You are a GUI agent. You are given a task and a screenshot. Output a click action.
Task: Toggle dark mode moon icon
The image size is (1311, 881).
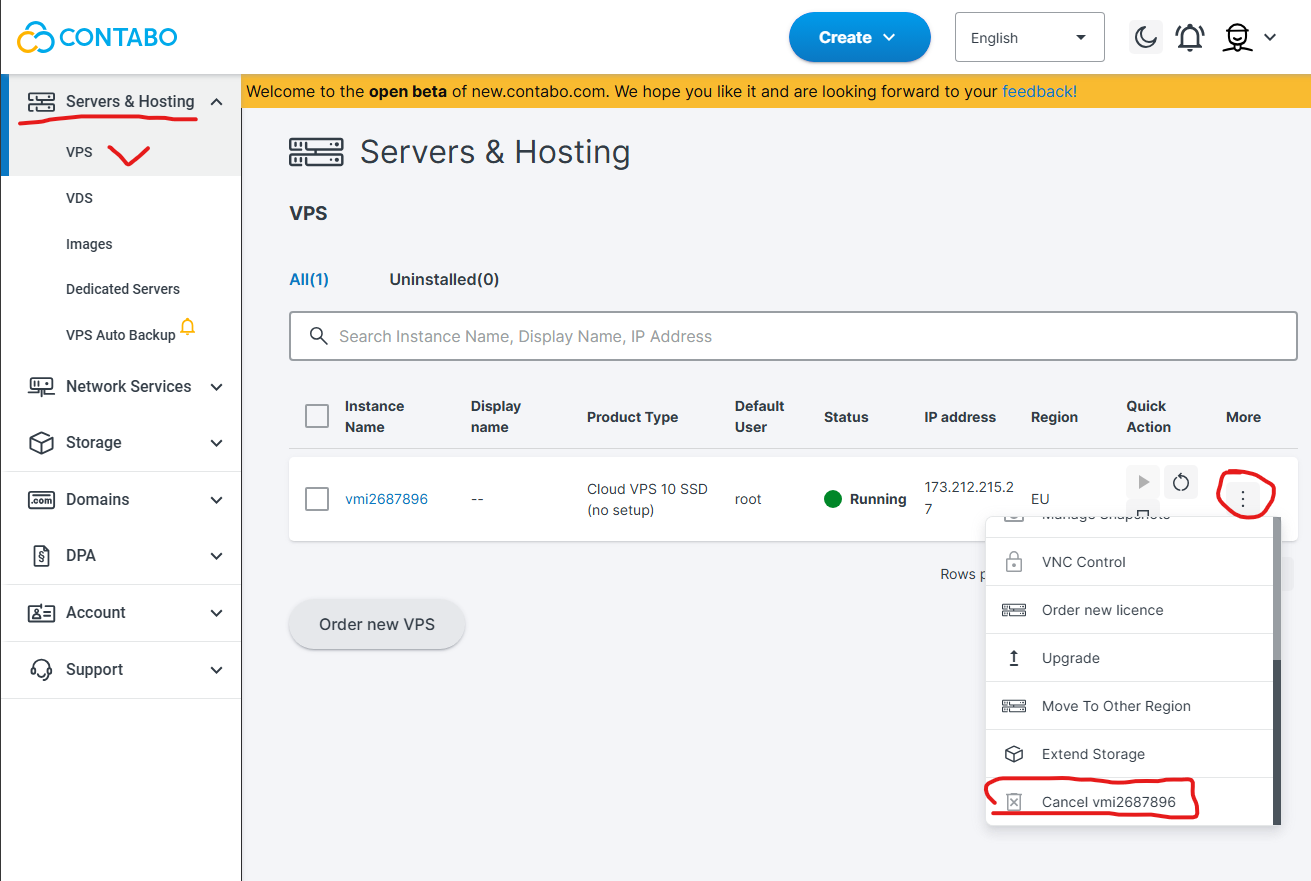coord(1145,38)
